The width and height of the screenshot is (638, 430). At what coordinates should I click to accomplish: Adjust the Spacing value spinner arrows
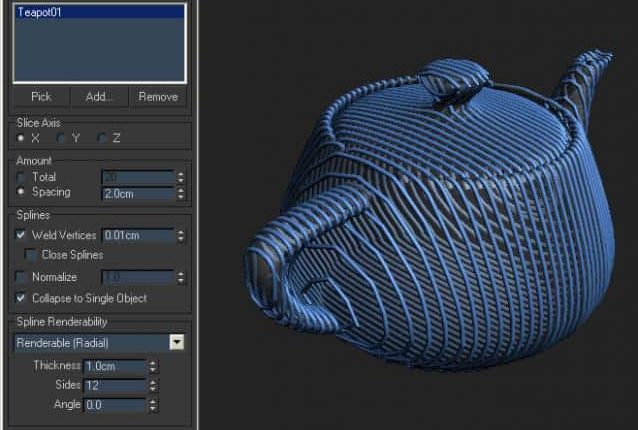pos(181,193)
